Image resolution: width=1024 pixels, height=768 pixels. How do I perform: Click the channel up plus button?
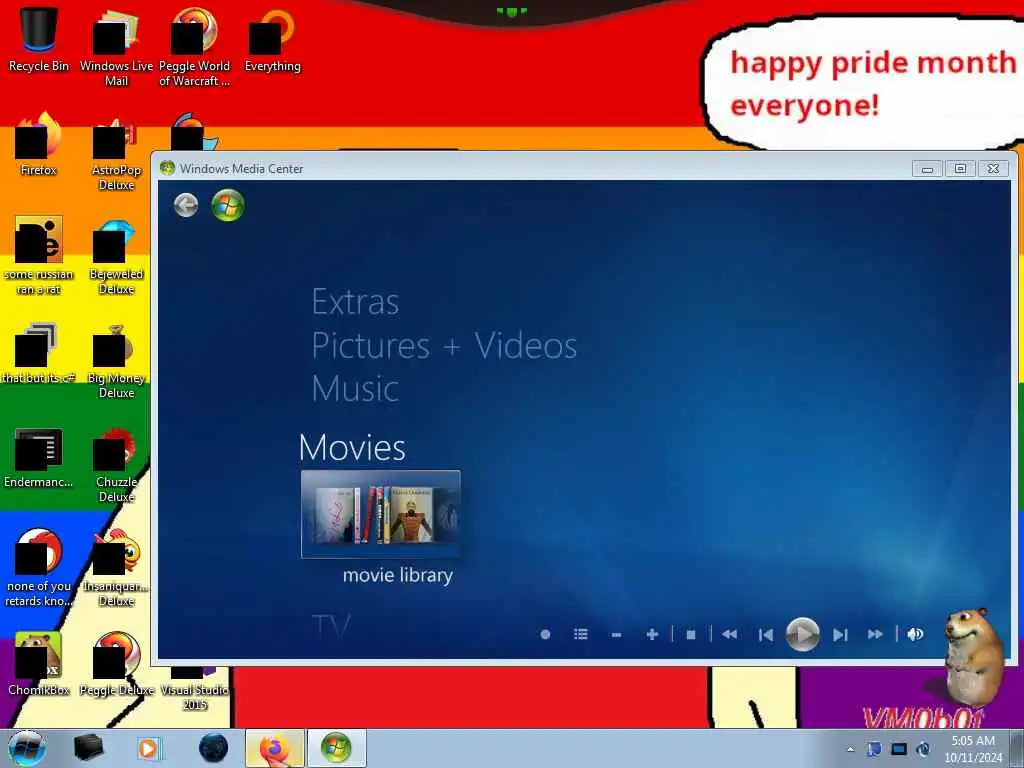point(652,634)
